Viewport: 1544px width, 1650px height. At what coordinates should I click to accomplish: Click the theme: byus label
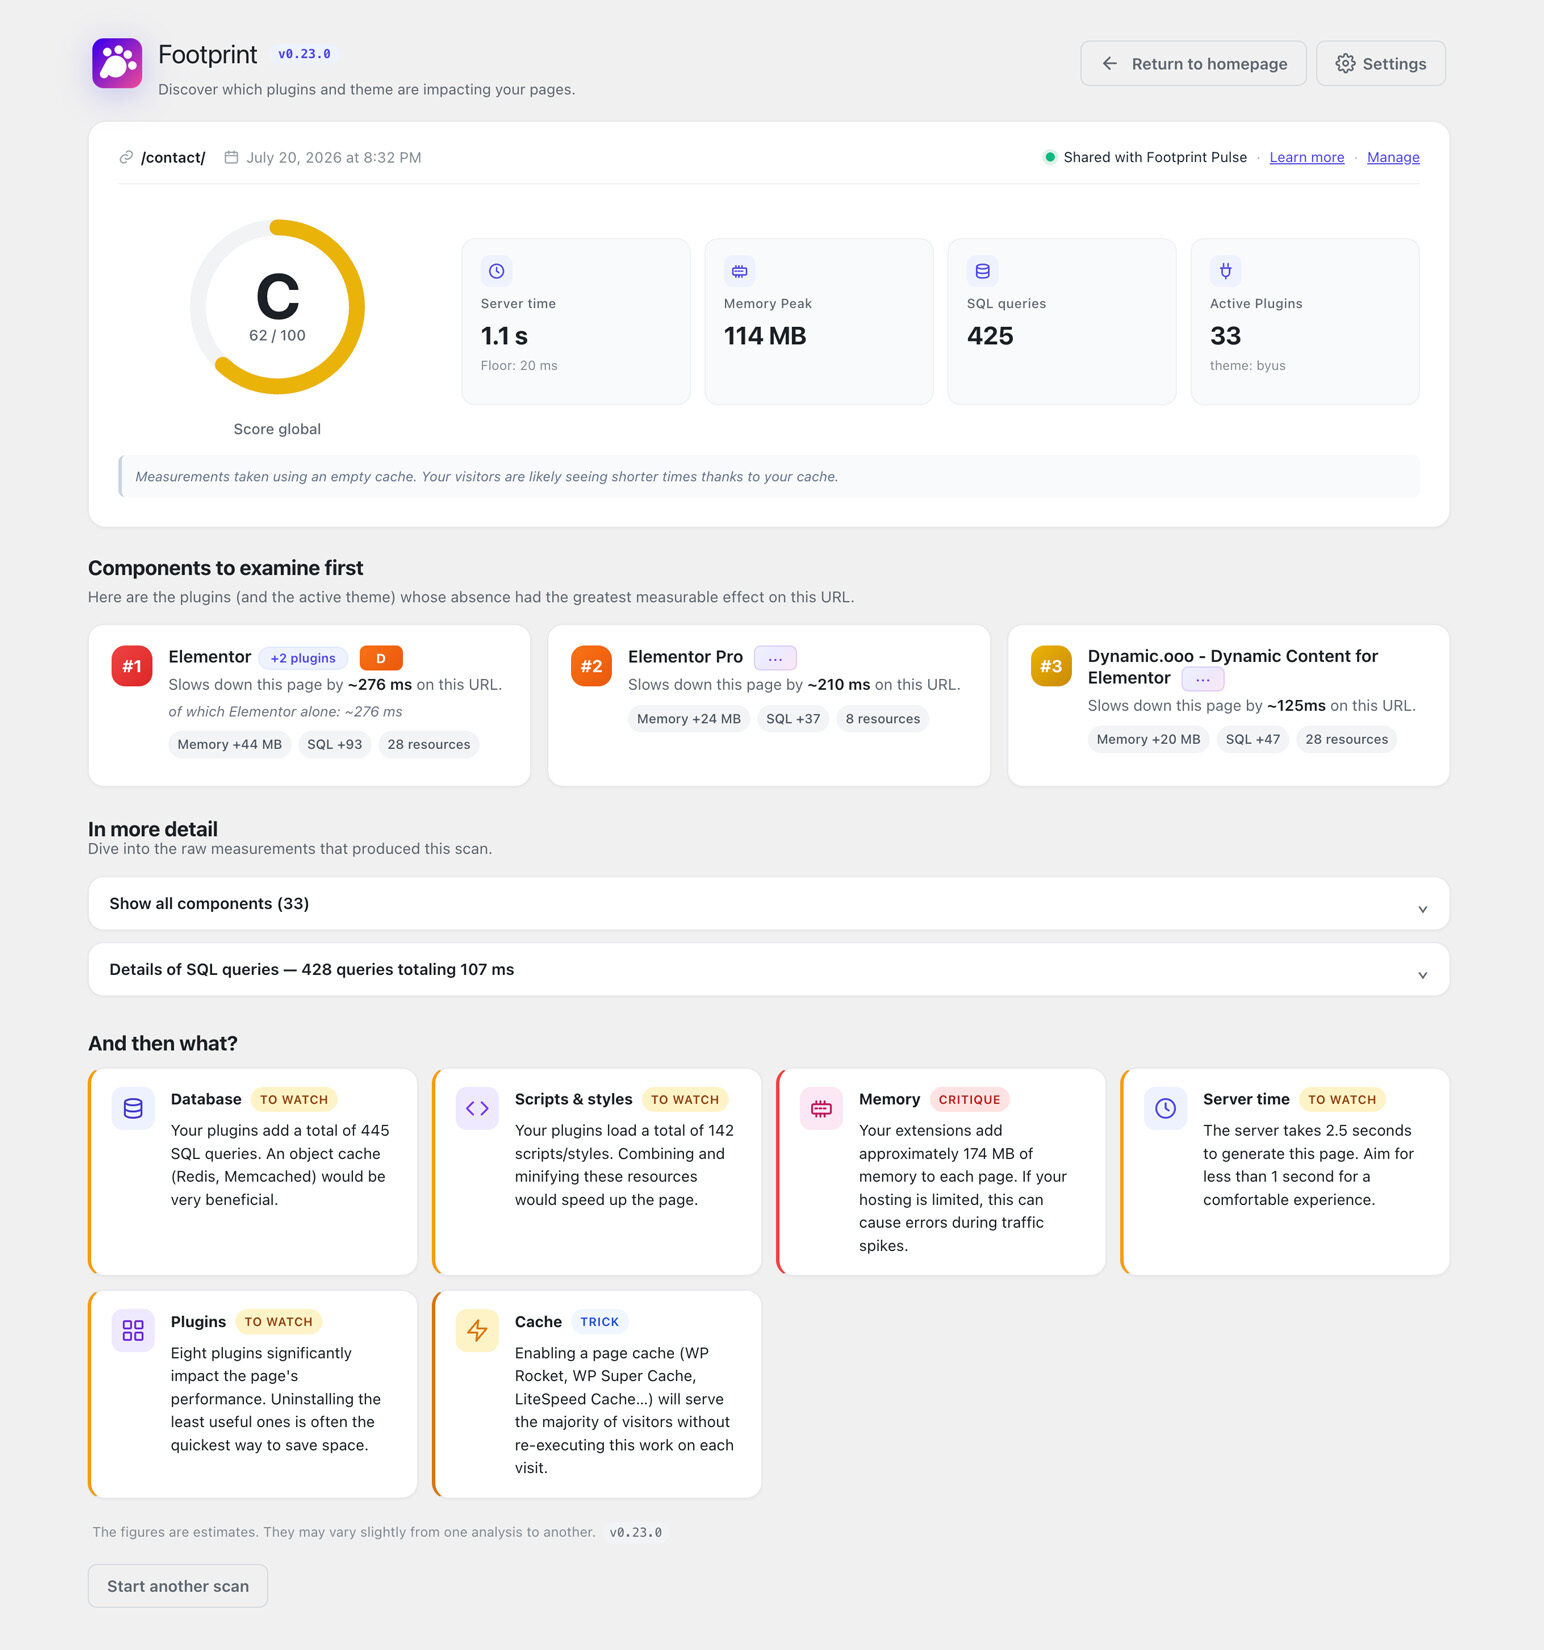click(1247, 365)
